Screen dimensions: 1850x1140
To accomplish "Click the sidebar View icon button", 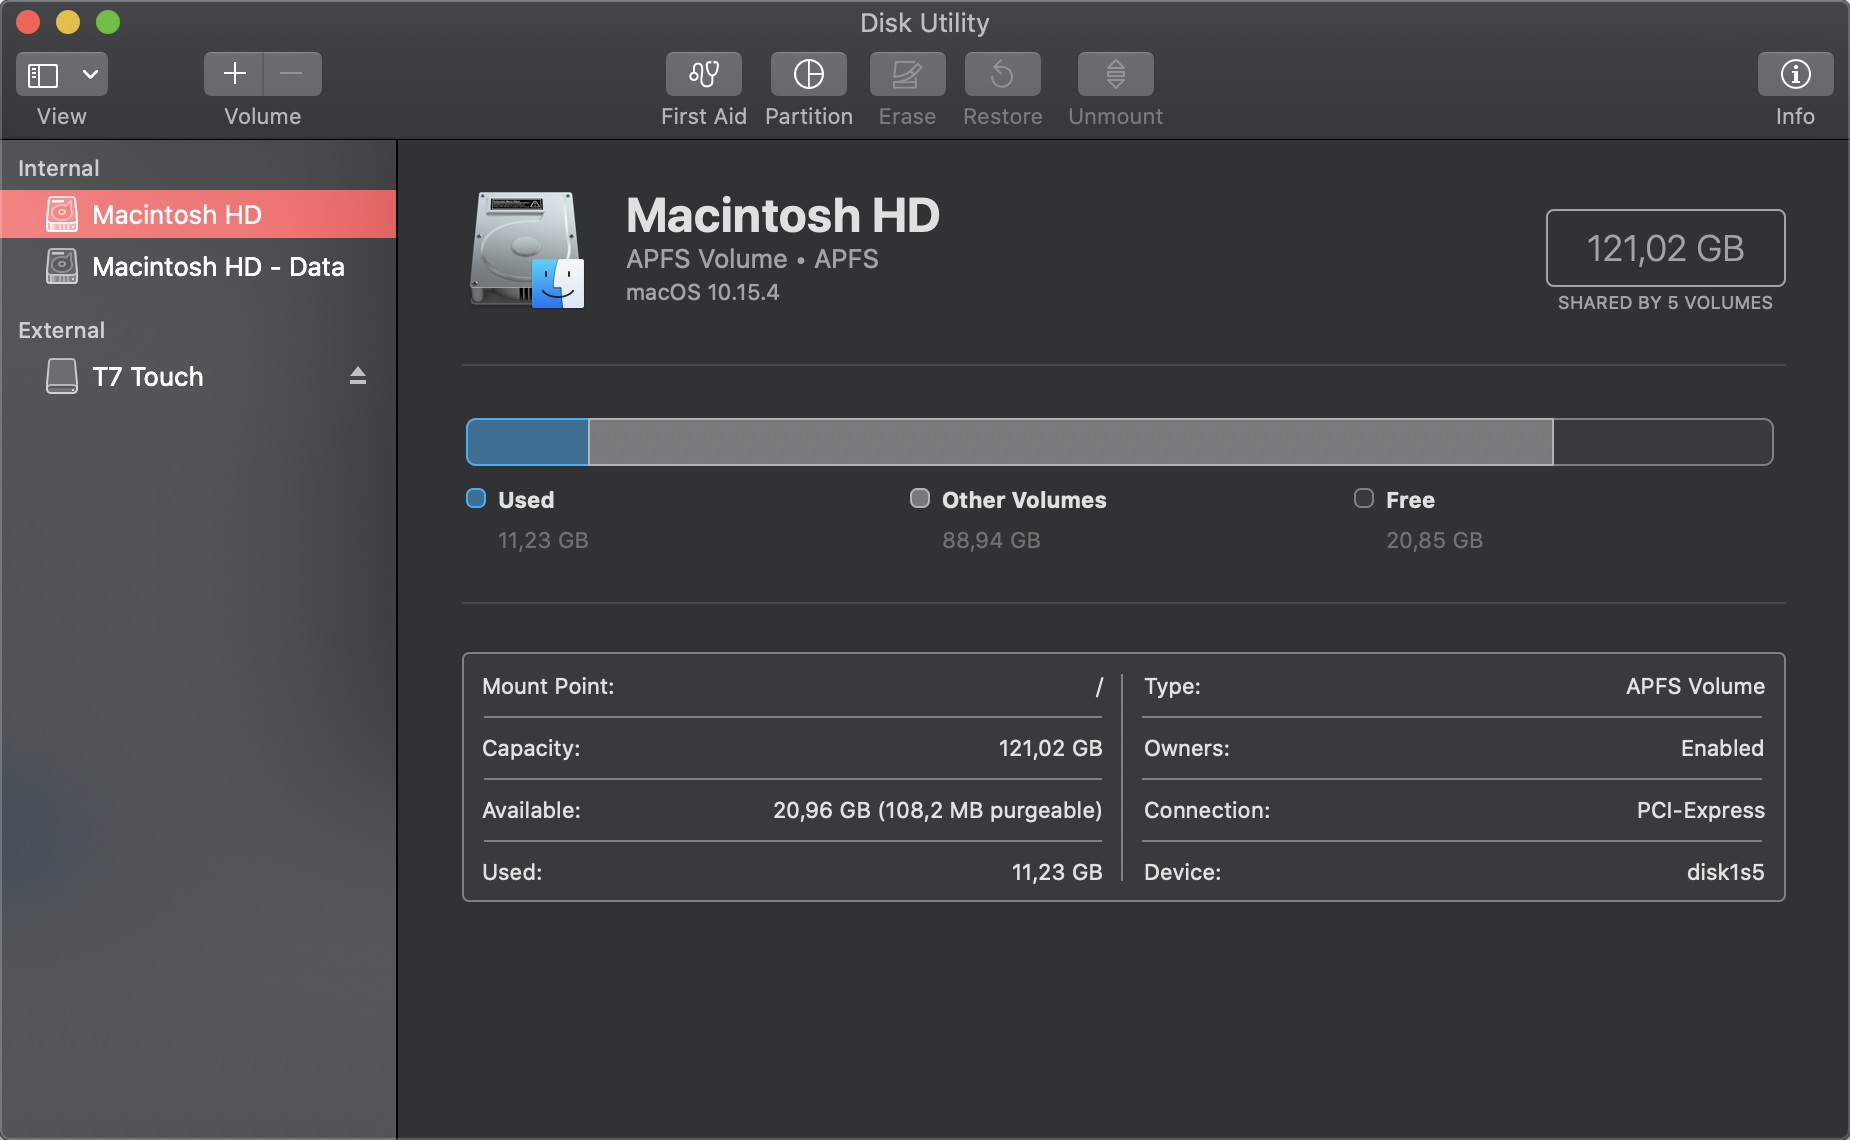I will click(x=43, y=74).
